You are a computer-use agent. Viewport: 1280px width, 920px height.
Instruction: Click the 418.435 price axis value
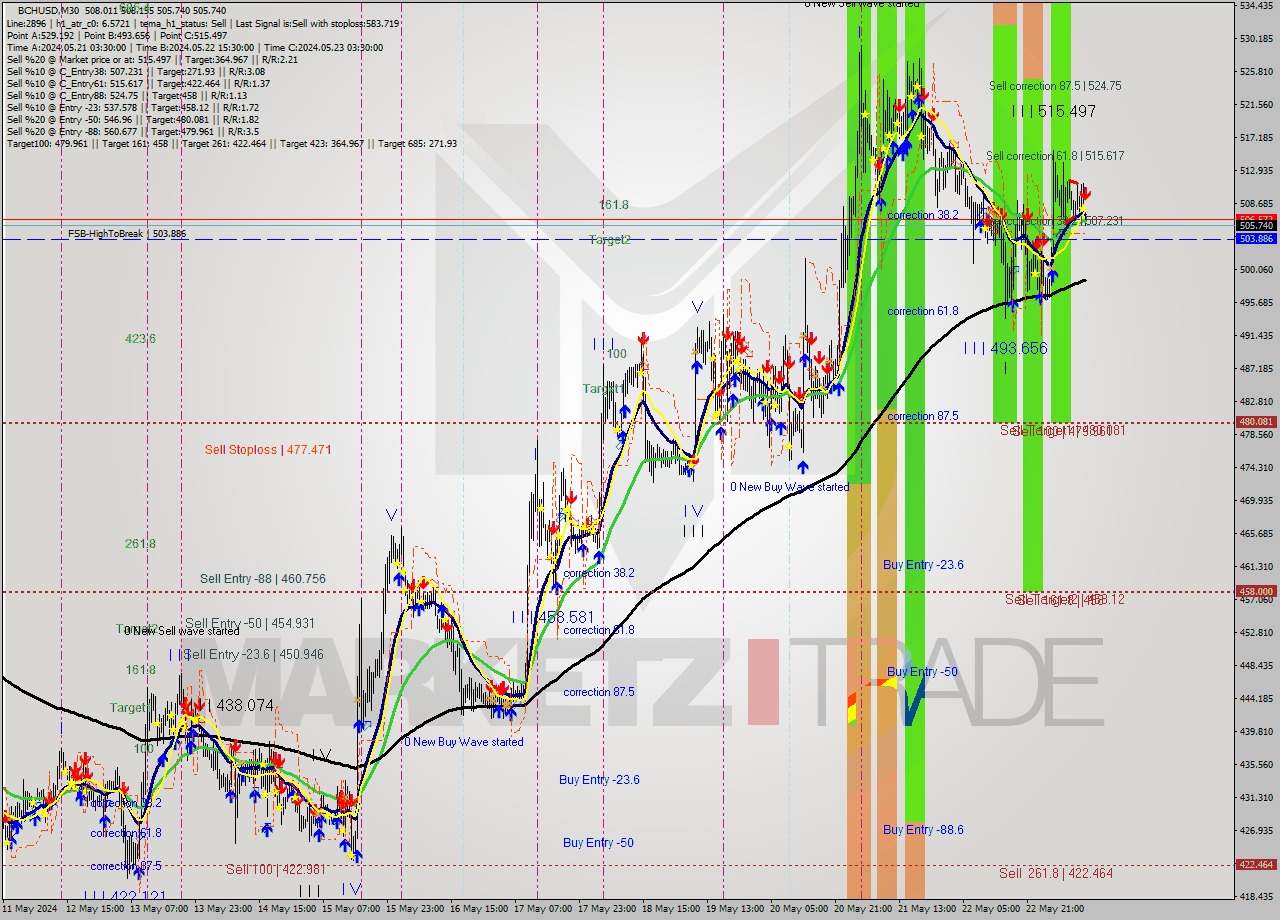click(x=1257, y=896)
